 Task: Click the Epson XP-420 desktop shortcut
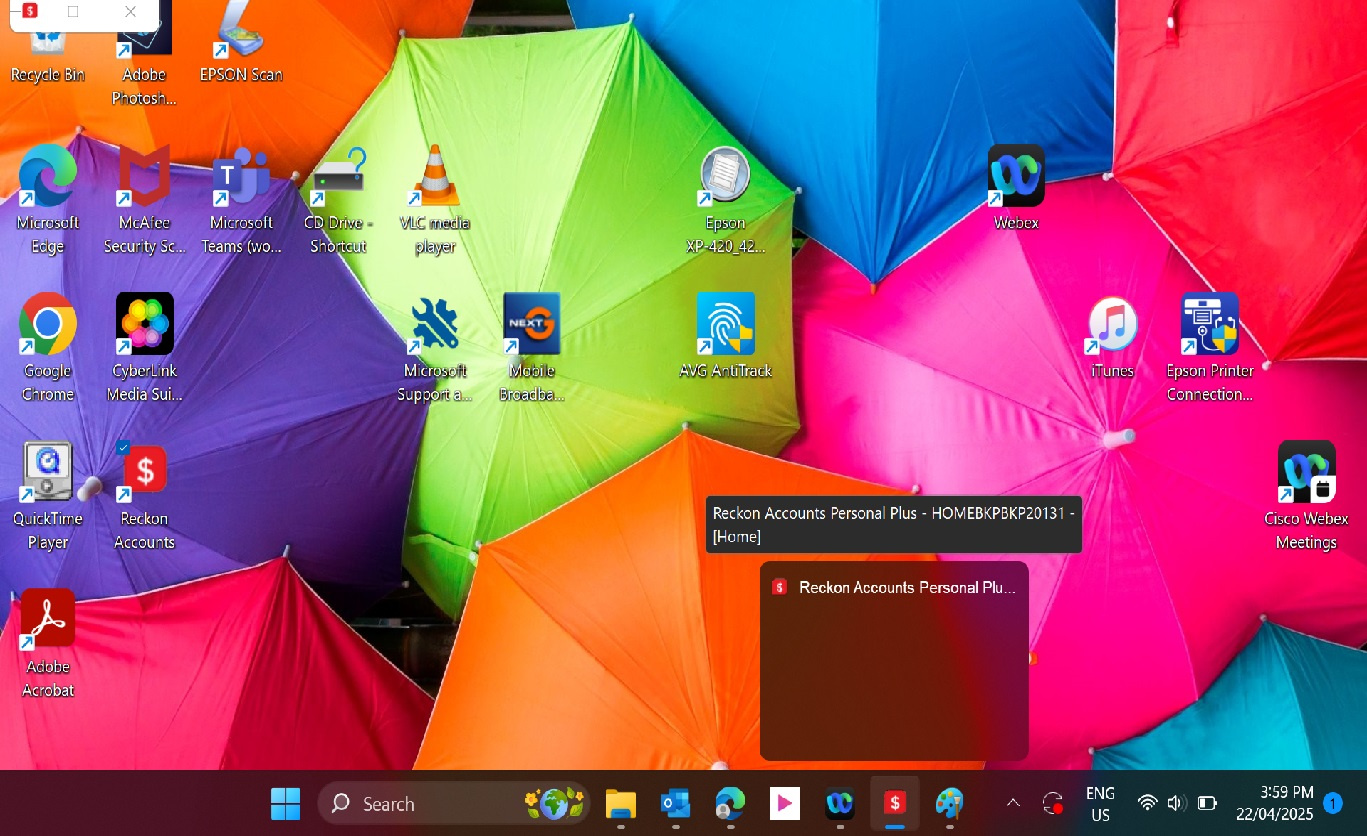click(725, 200)
